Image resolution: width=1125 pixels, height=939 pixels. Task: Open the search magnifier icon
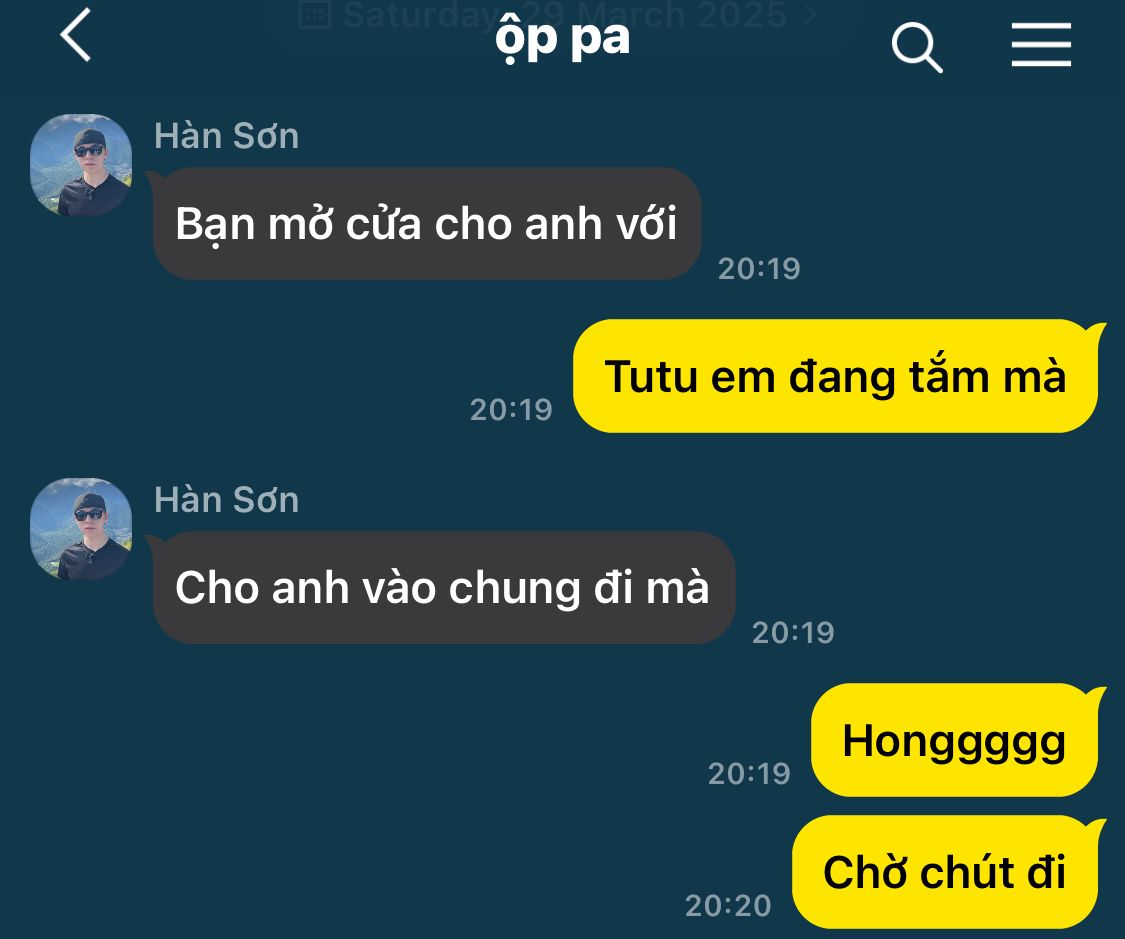click(916, 47)
